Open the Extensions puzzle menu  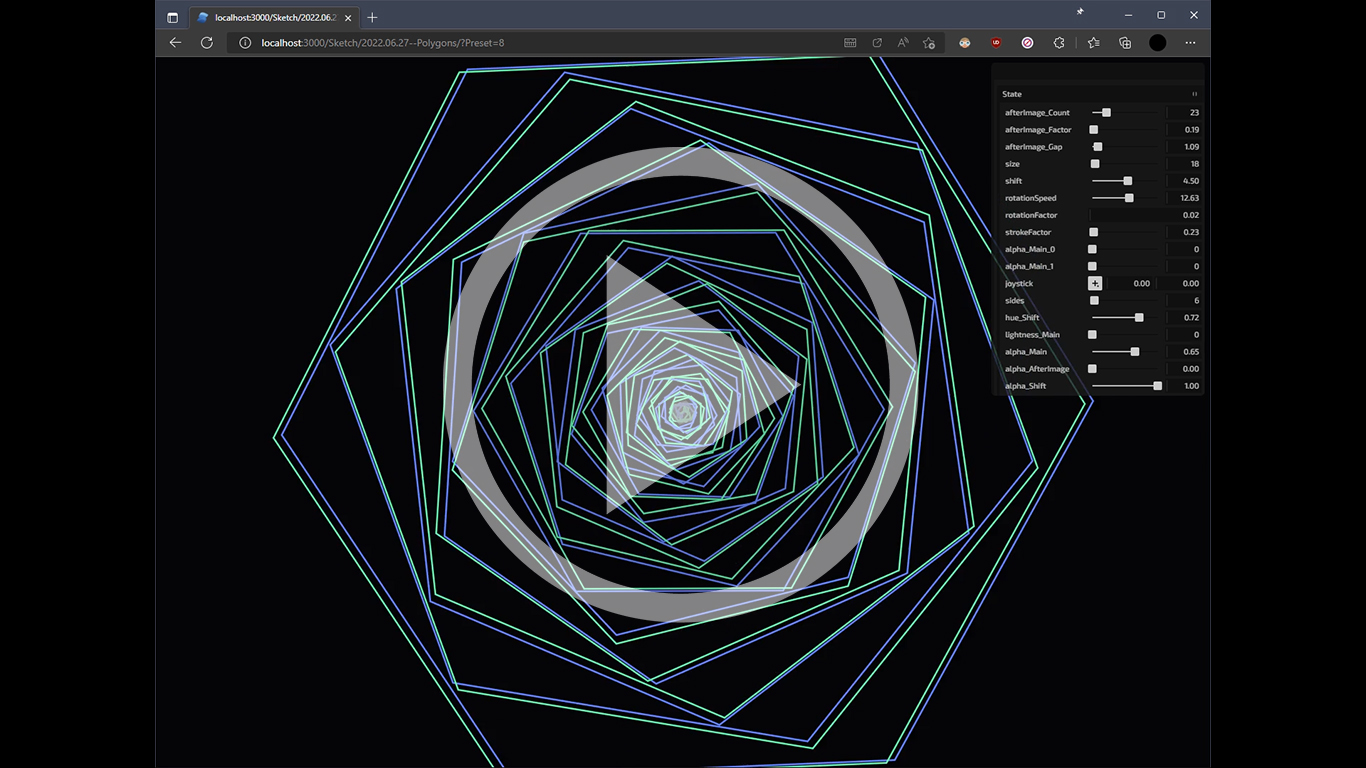coord(1059,43)
